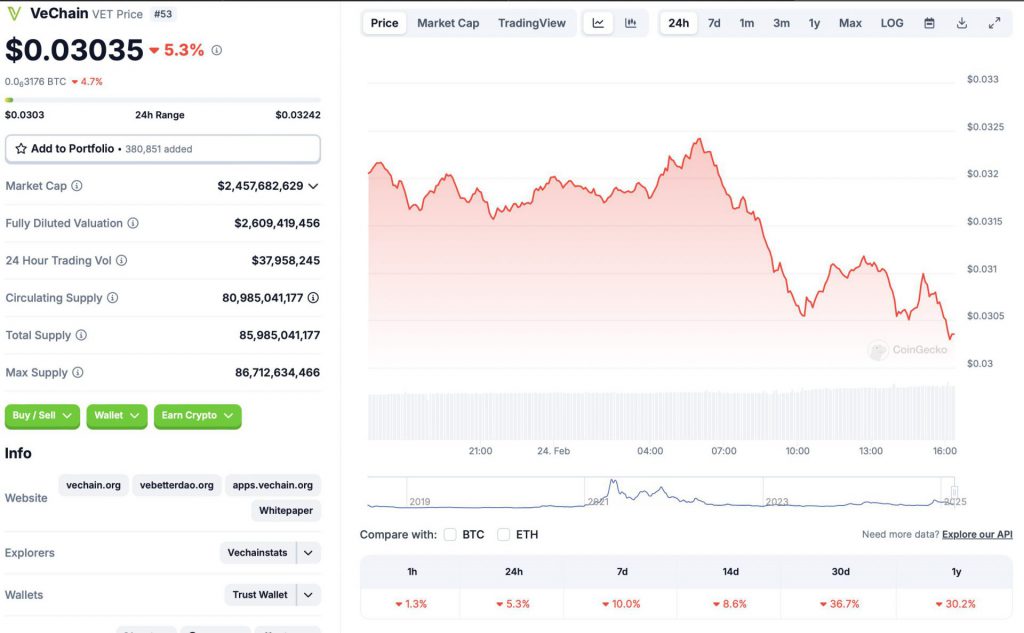Open info icon beside 80,985,041,177 value
Viewport: 1024px width, 633px height.
[x=313, y=297]
